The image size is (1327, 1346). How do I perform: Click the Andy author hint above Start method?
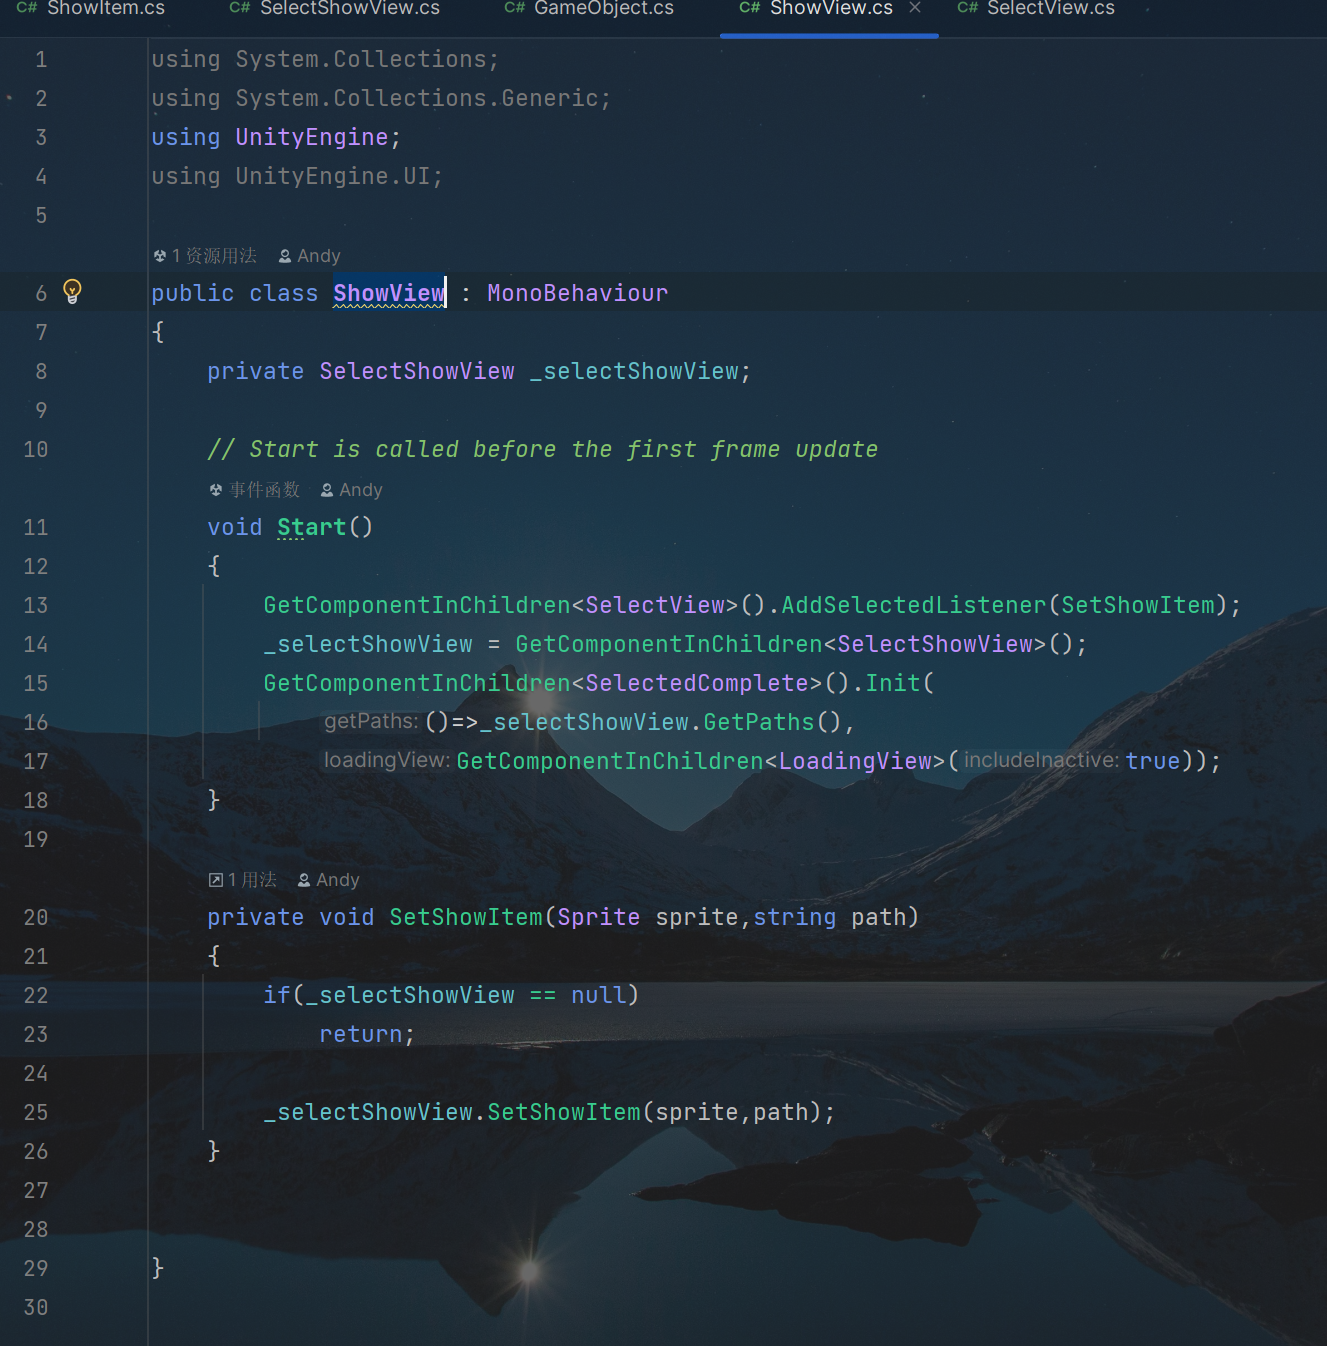(x=352, y=490)
